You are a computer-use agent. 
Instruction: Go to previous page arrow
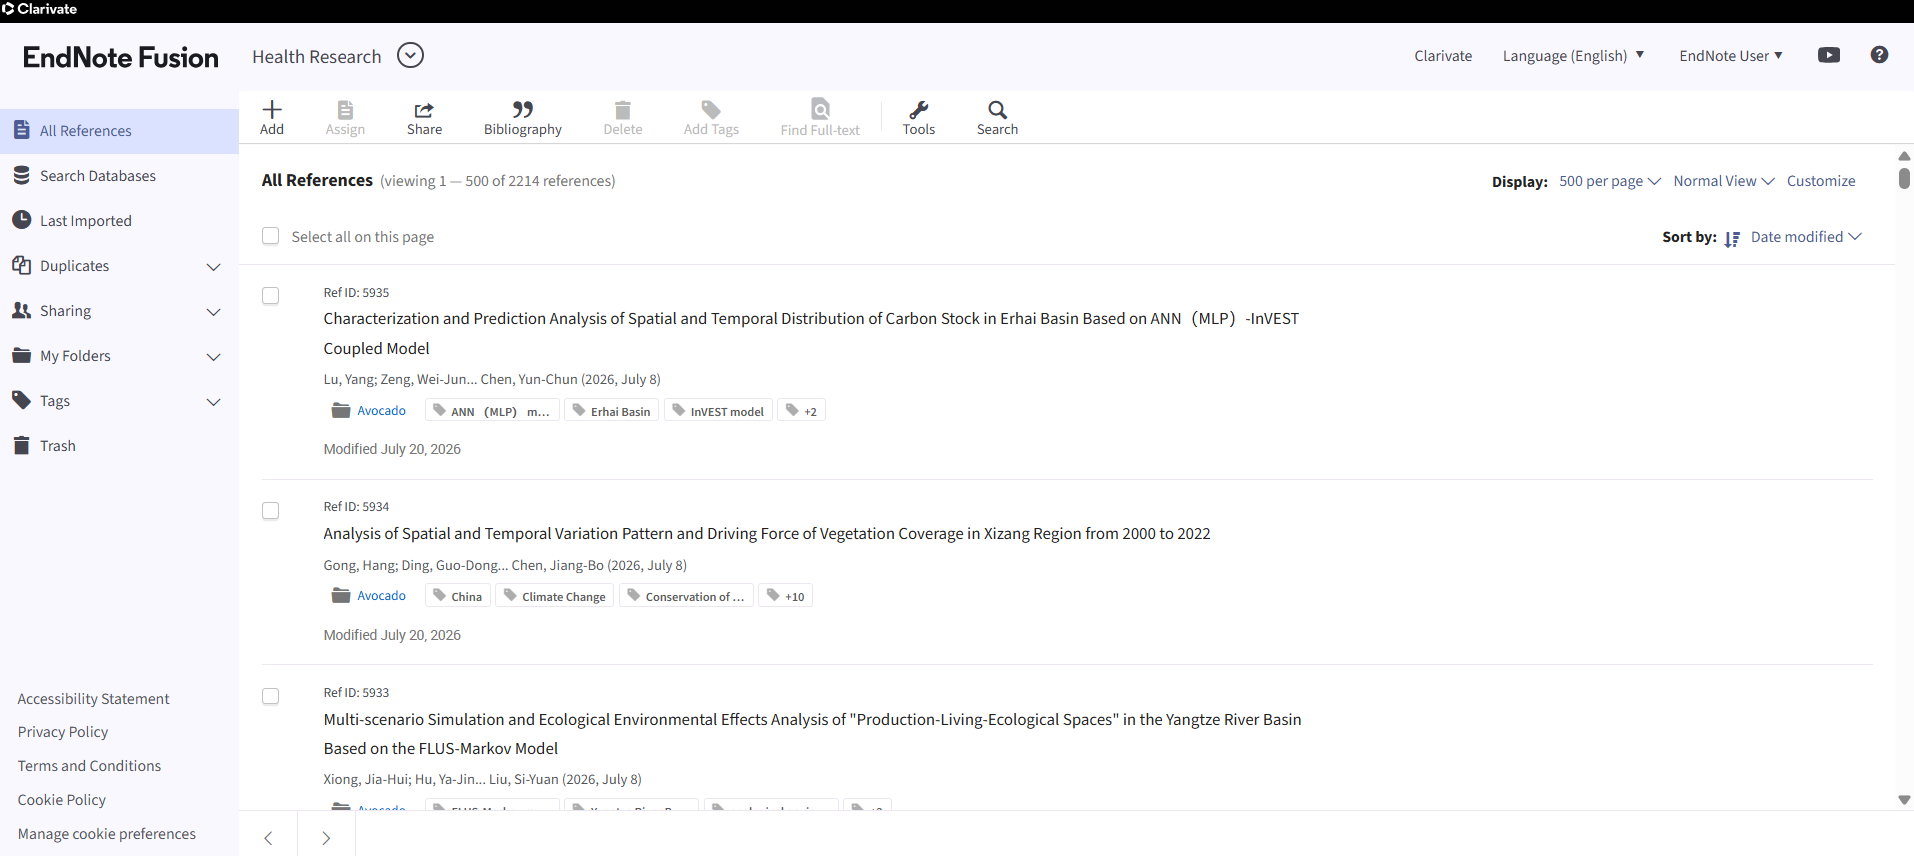point(268,838)
